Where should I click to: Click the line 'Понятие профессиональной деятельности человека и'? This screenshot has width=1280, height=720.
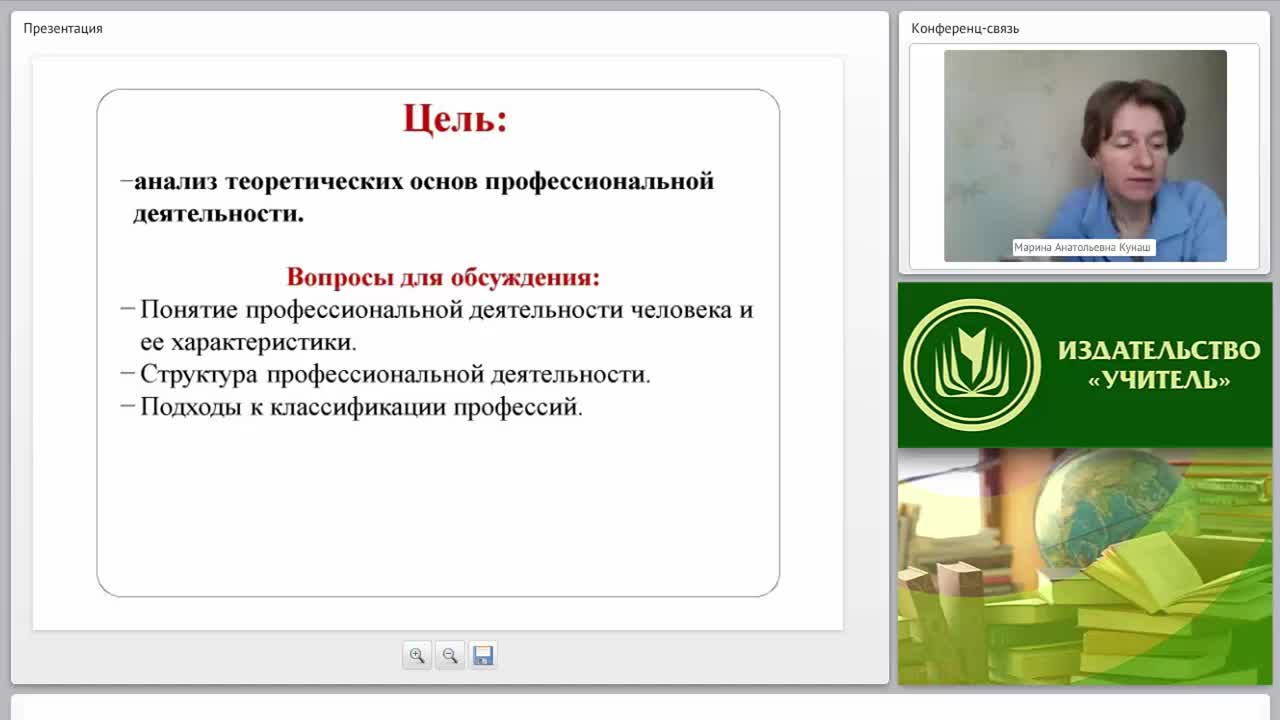point(446,309)
